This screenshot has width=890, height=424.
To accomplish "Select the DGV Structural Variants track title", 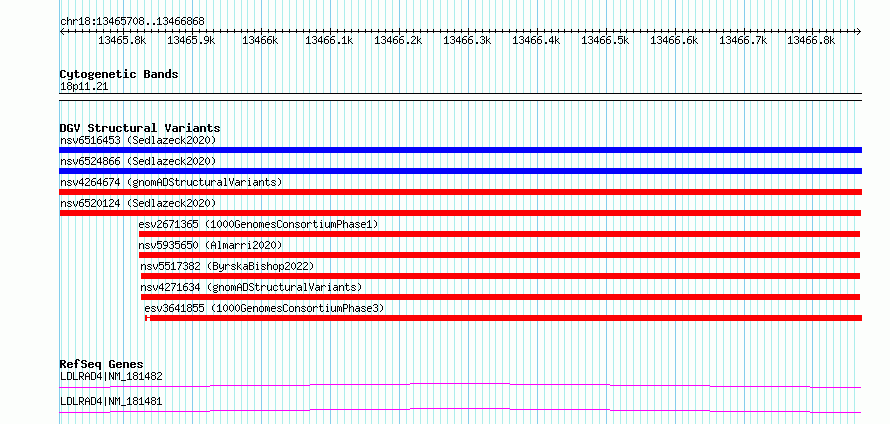I will coord(140,128).
